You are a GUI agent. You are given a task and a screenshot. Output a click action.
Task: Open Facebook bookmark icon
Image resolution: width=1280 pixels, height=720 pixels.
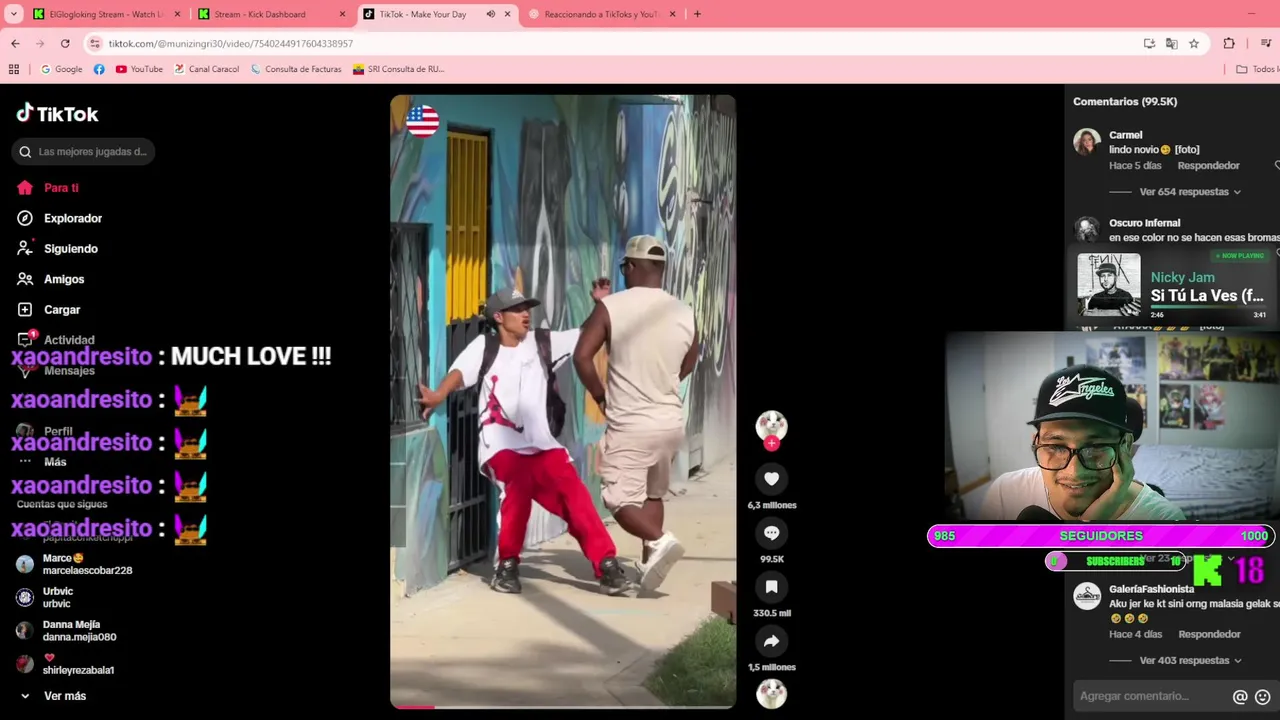(x=99, y=69)
